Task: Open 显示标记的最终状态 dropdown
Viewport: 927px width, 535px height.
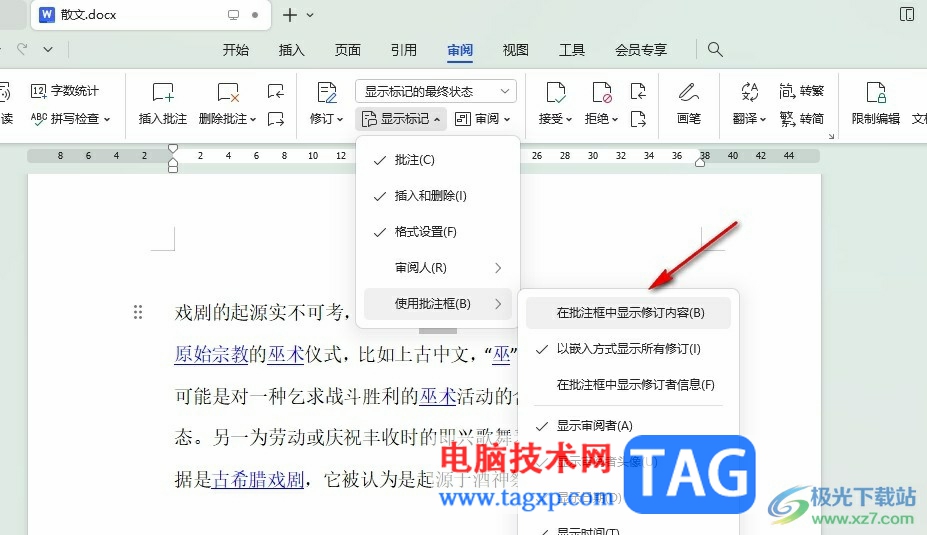Action: (x=436, y=92)
